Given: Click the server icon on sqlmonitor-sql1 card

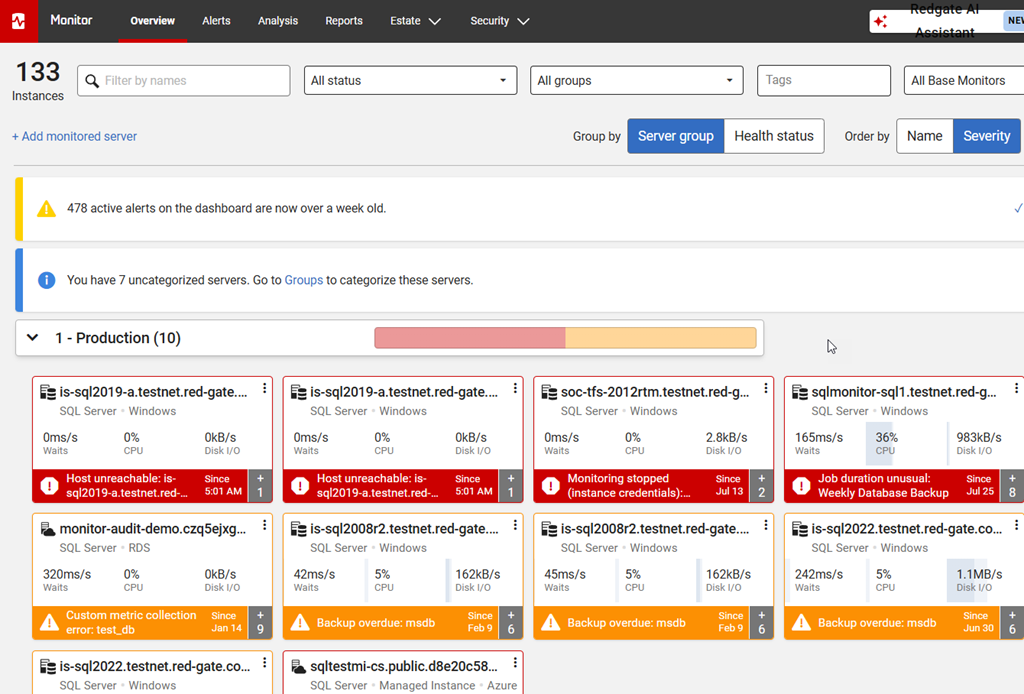Looking at the screenshot, I should (x=800, y=392).
